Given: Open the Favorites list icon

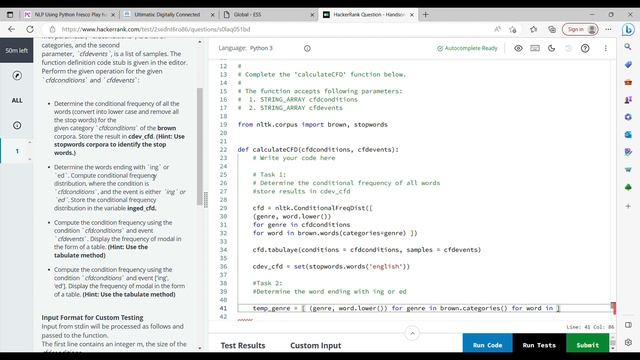Looking at the screenshot, I should [x=533, y=29].
